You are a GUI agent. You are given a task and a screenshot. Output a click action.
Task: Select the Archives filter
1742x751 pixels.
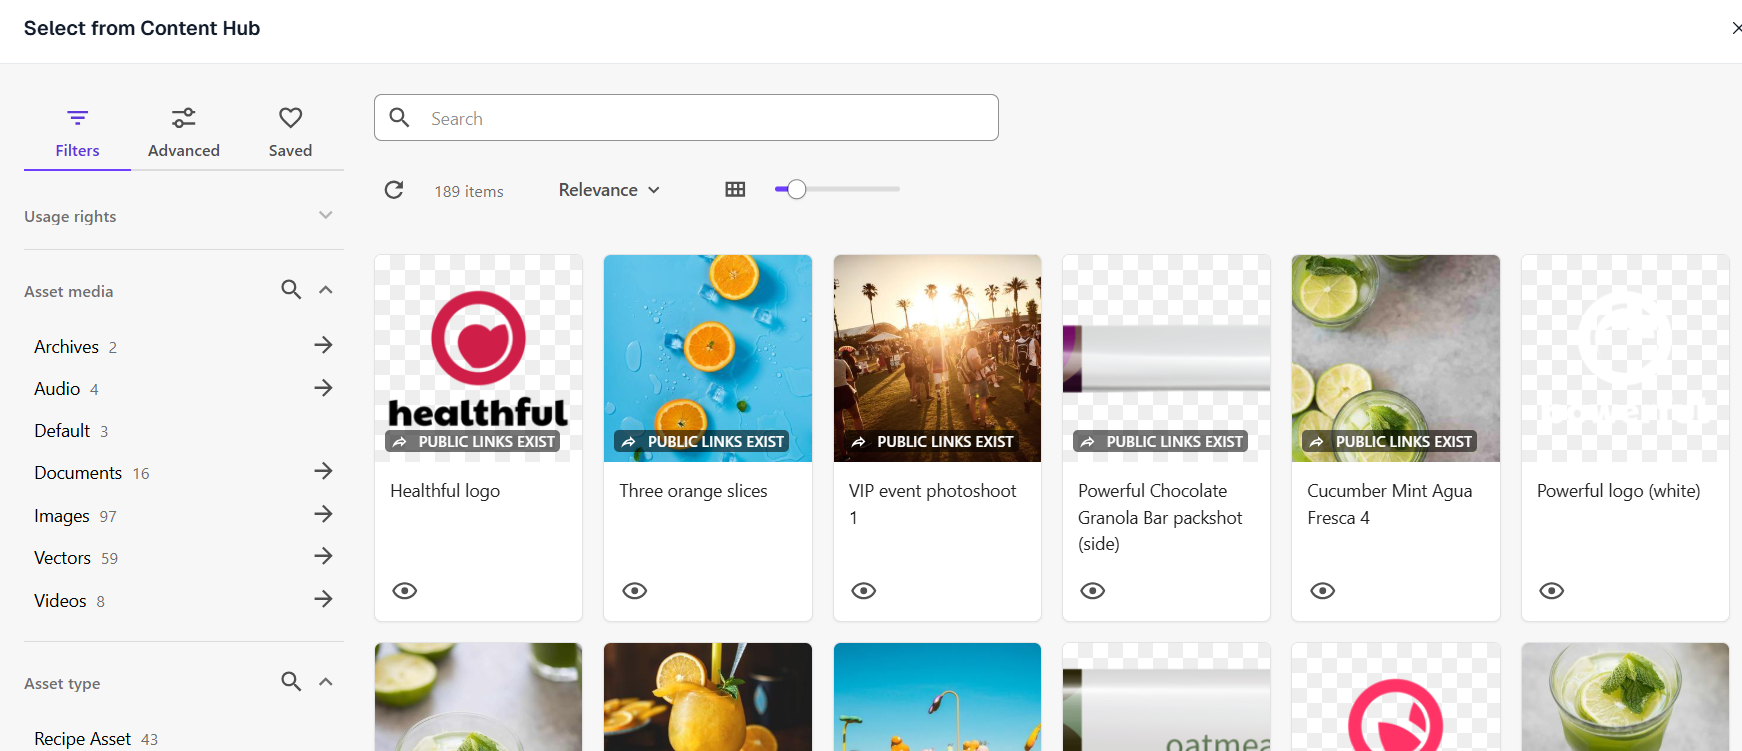[76, 347]
